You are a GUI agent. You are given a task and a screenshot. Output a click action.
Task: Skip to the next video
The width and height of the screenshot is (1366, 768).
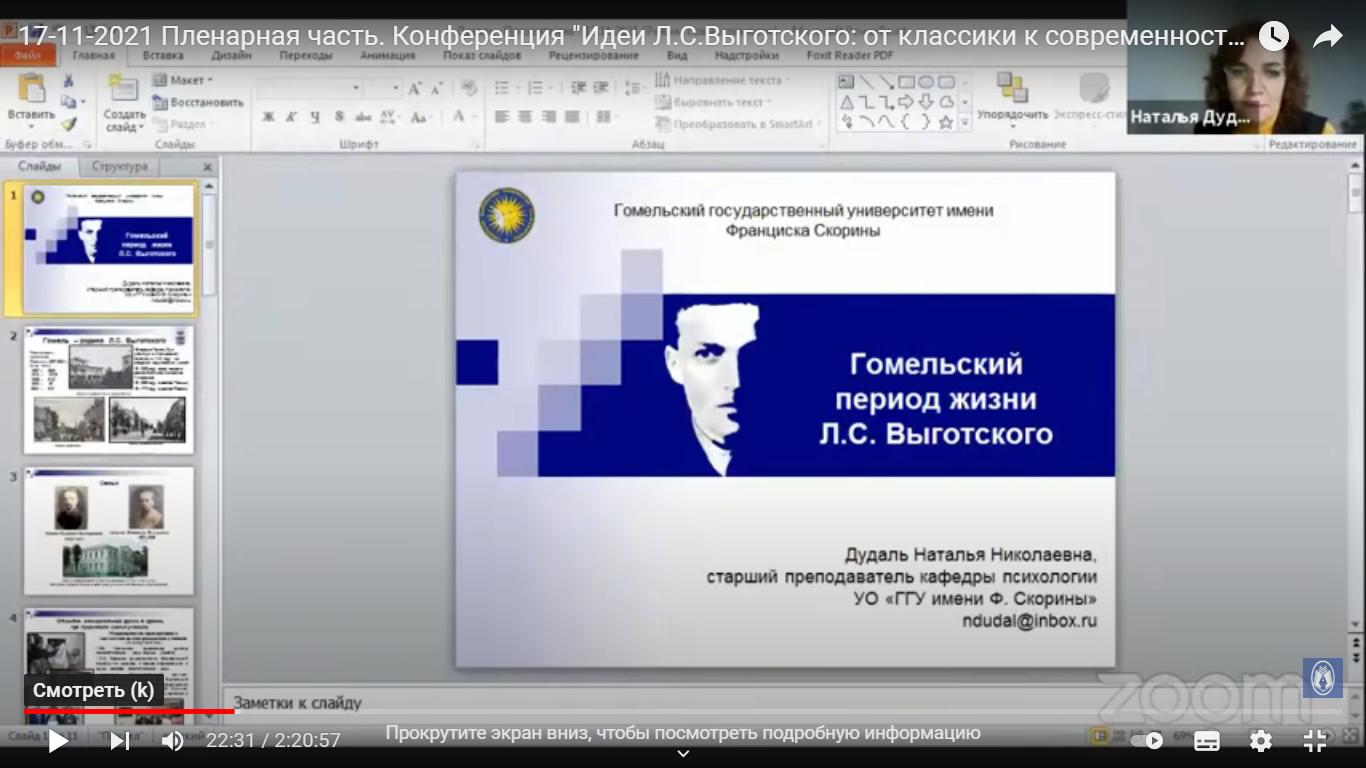(119, 741)
